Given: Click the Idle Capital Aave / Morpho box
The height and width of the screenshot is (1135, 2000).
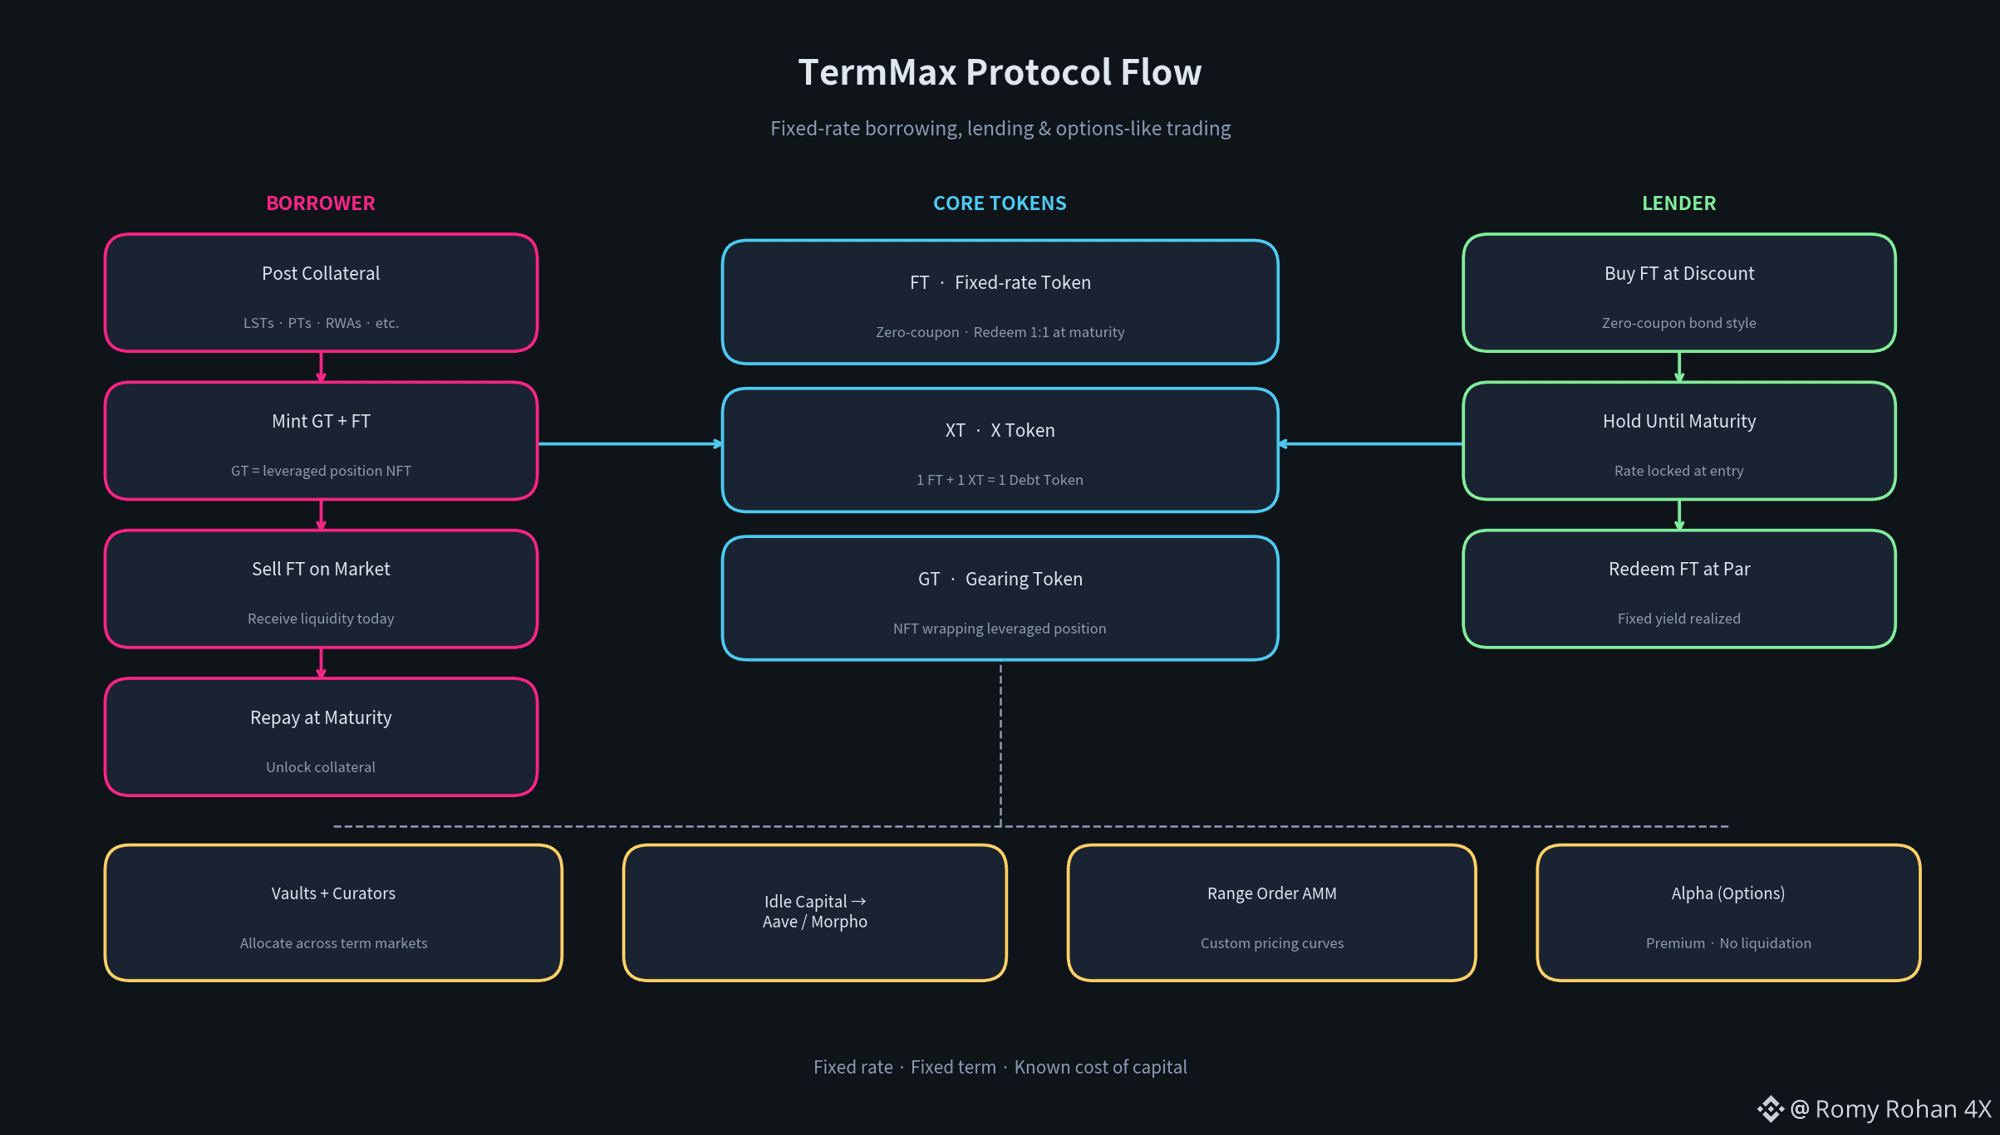Looking at the screenshot, I should pos(815,913).
